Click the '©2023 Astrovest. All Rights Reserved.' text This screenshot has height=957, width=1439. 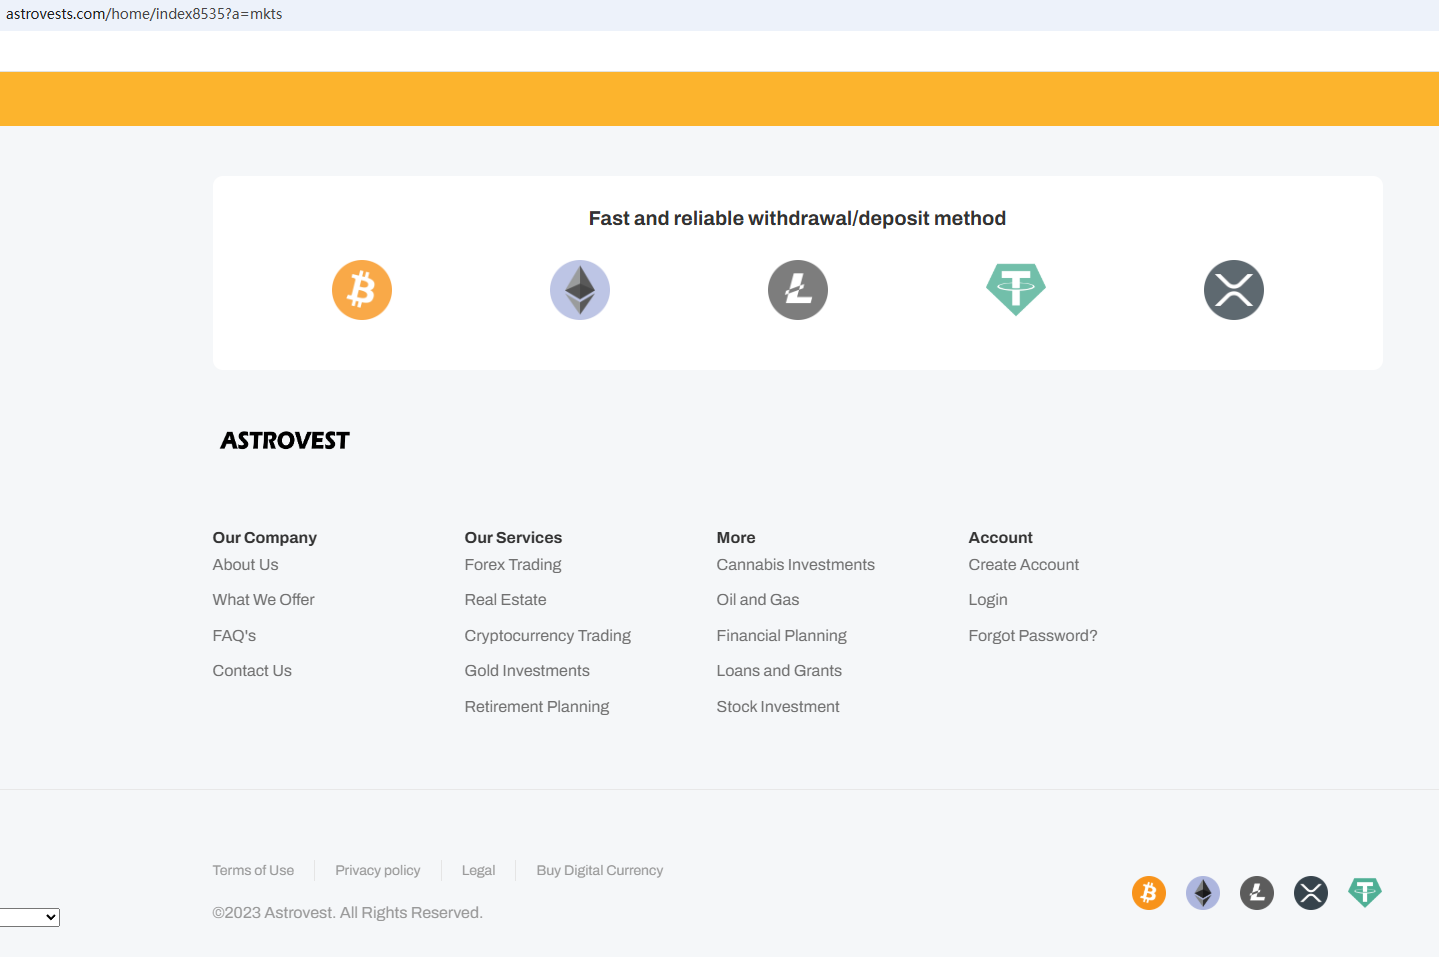click(x=348, y=913)
